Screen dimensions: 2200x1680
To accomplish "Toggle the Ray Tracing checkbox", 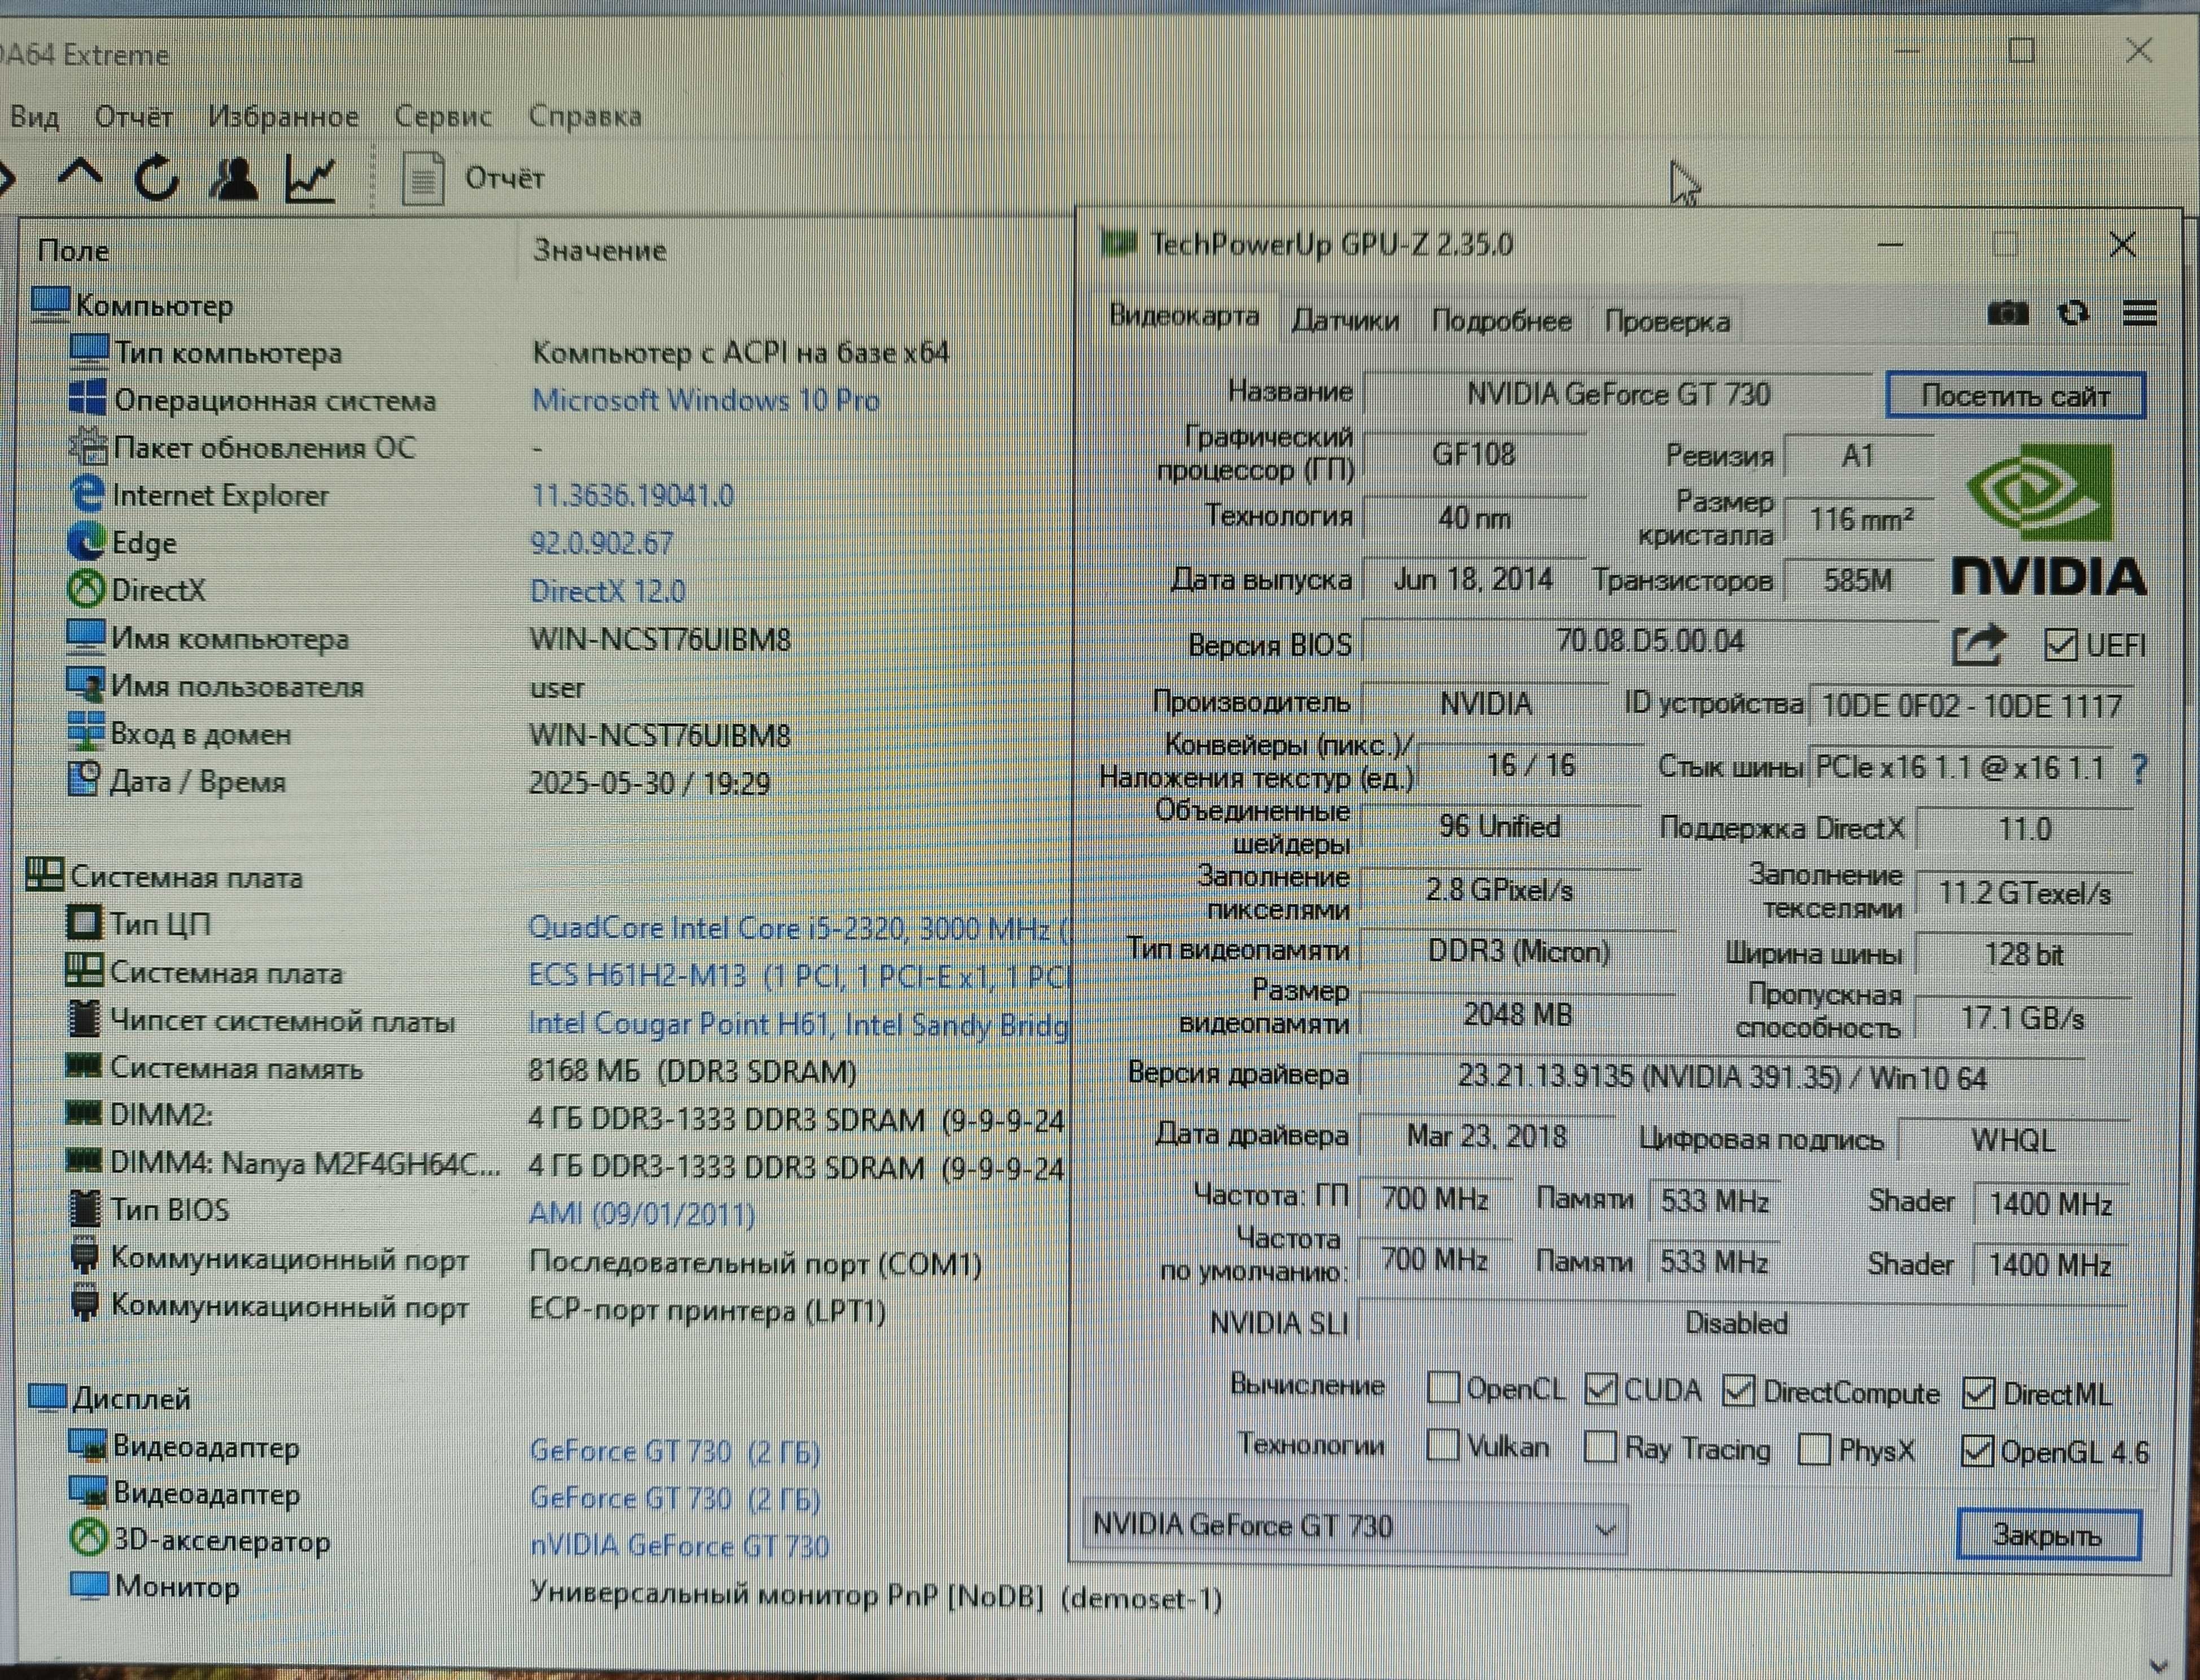I will (1601, 1447).
